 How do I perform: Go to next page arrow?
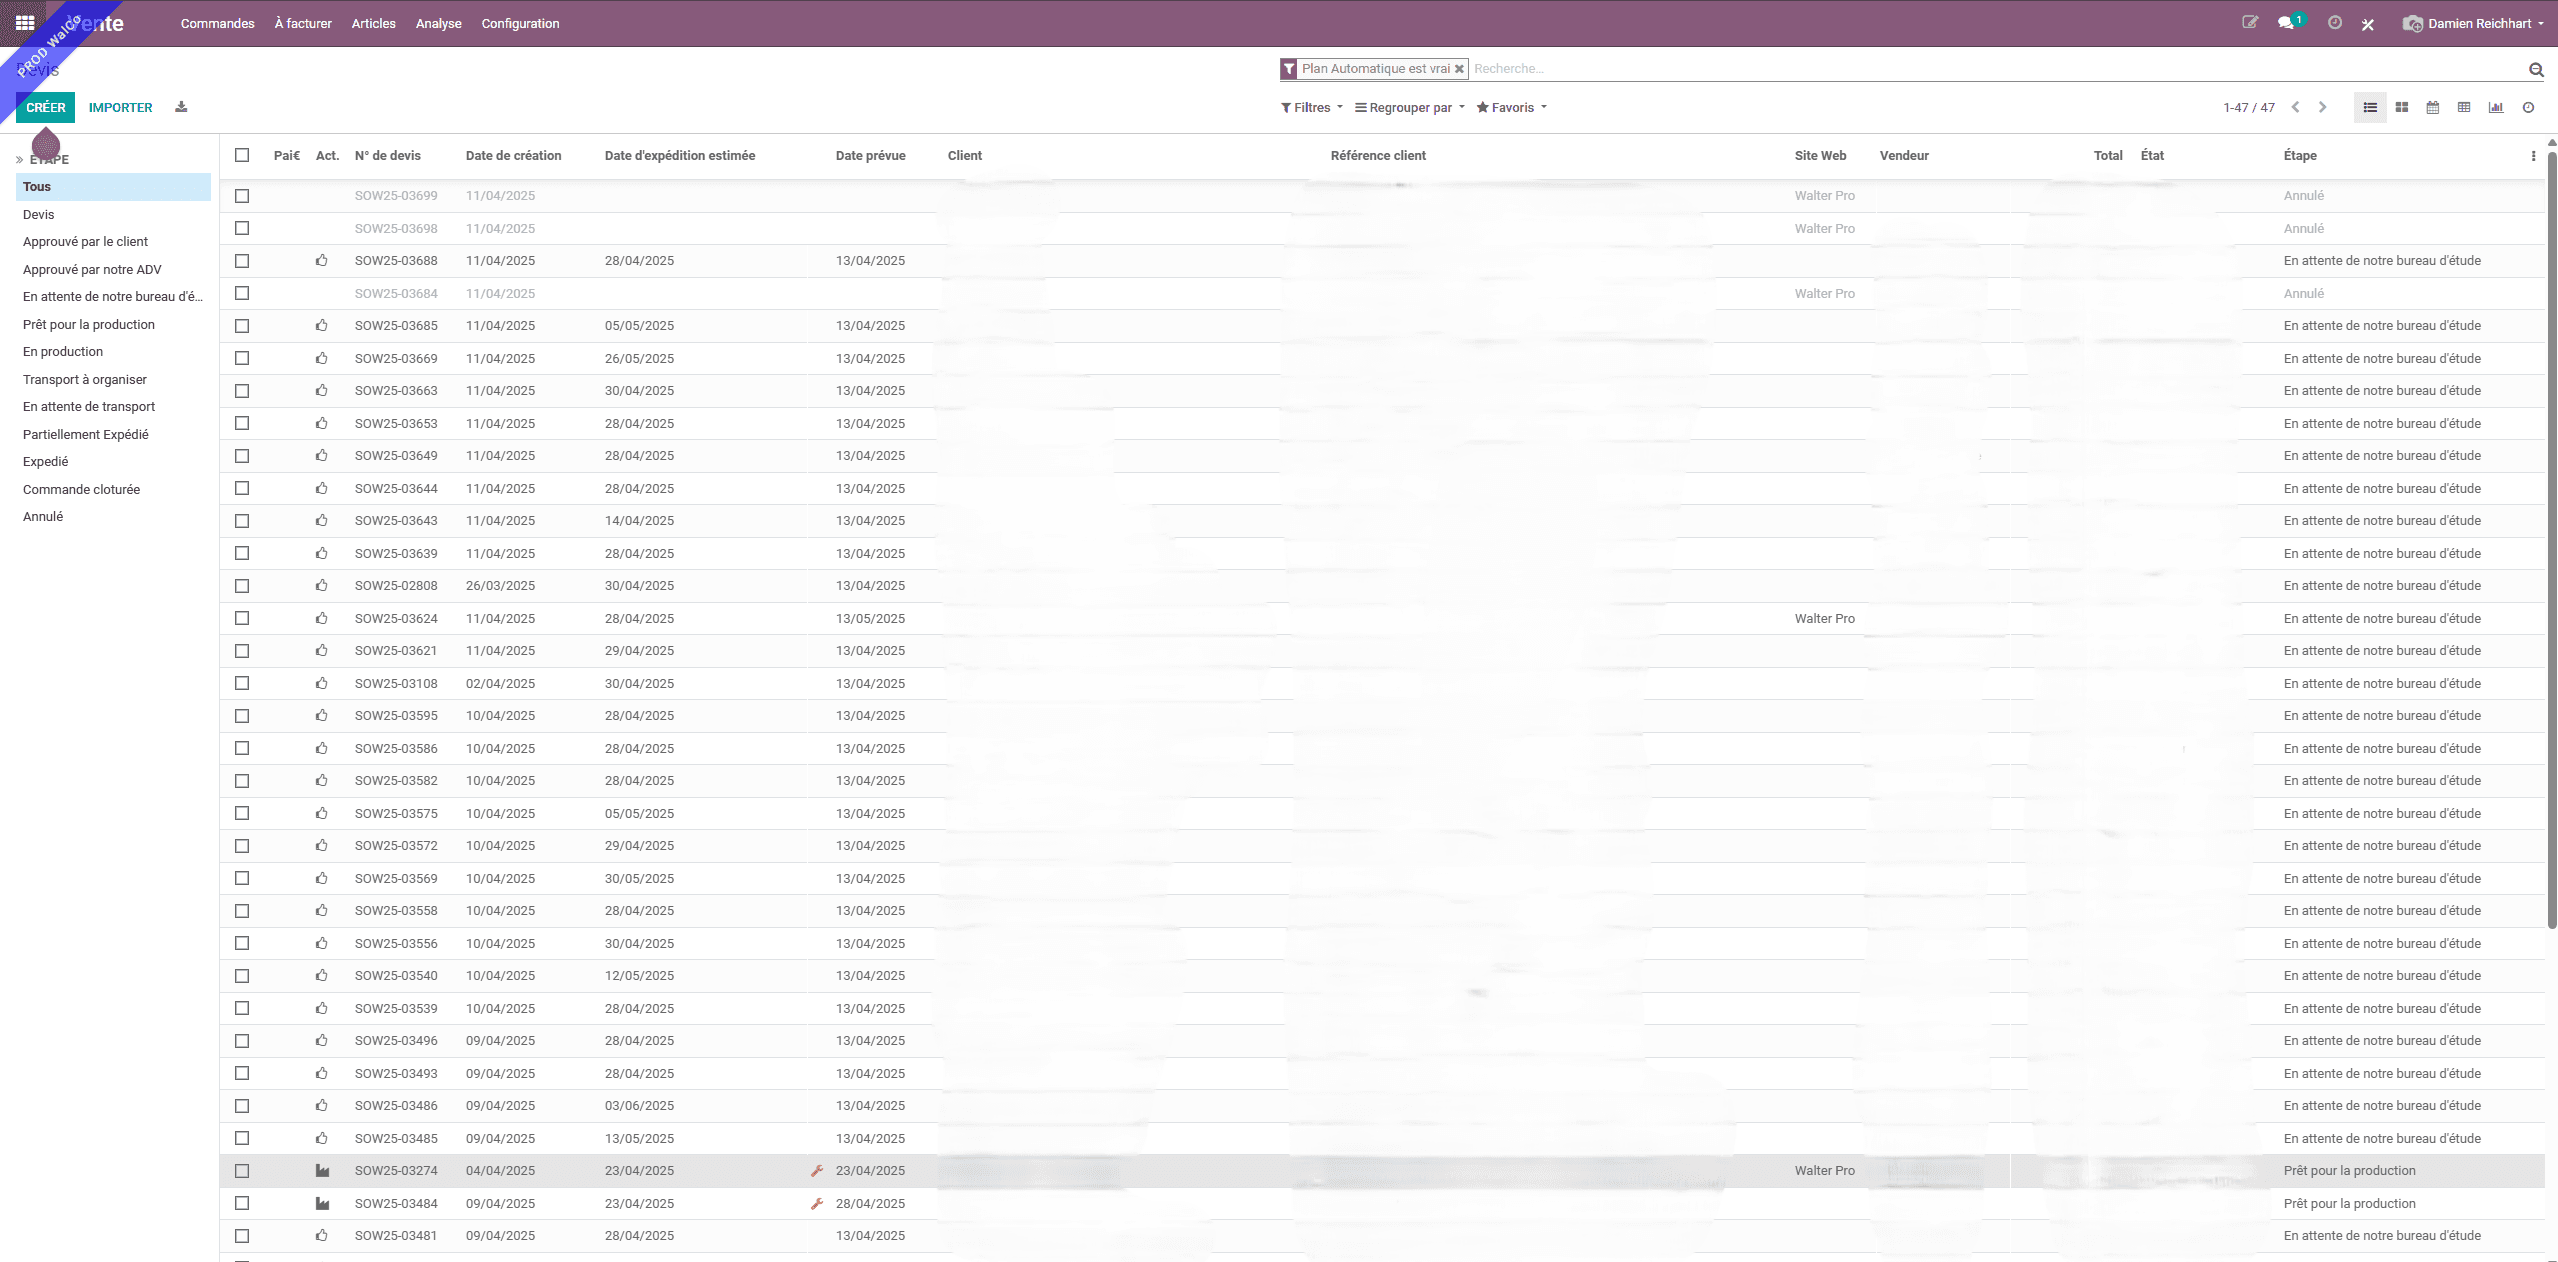(2322, 107)
